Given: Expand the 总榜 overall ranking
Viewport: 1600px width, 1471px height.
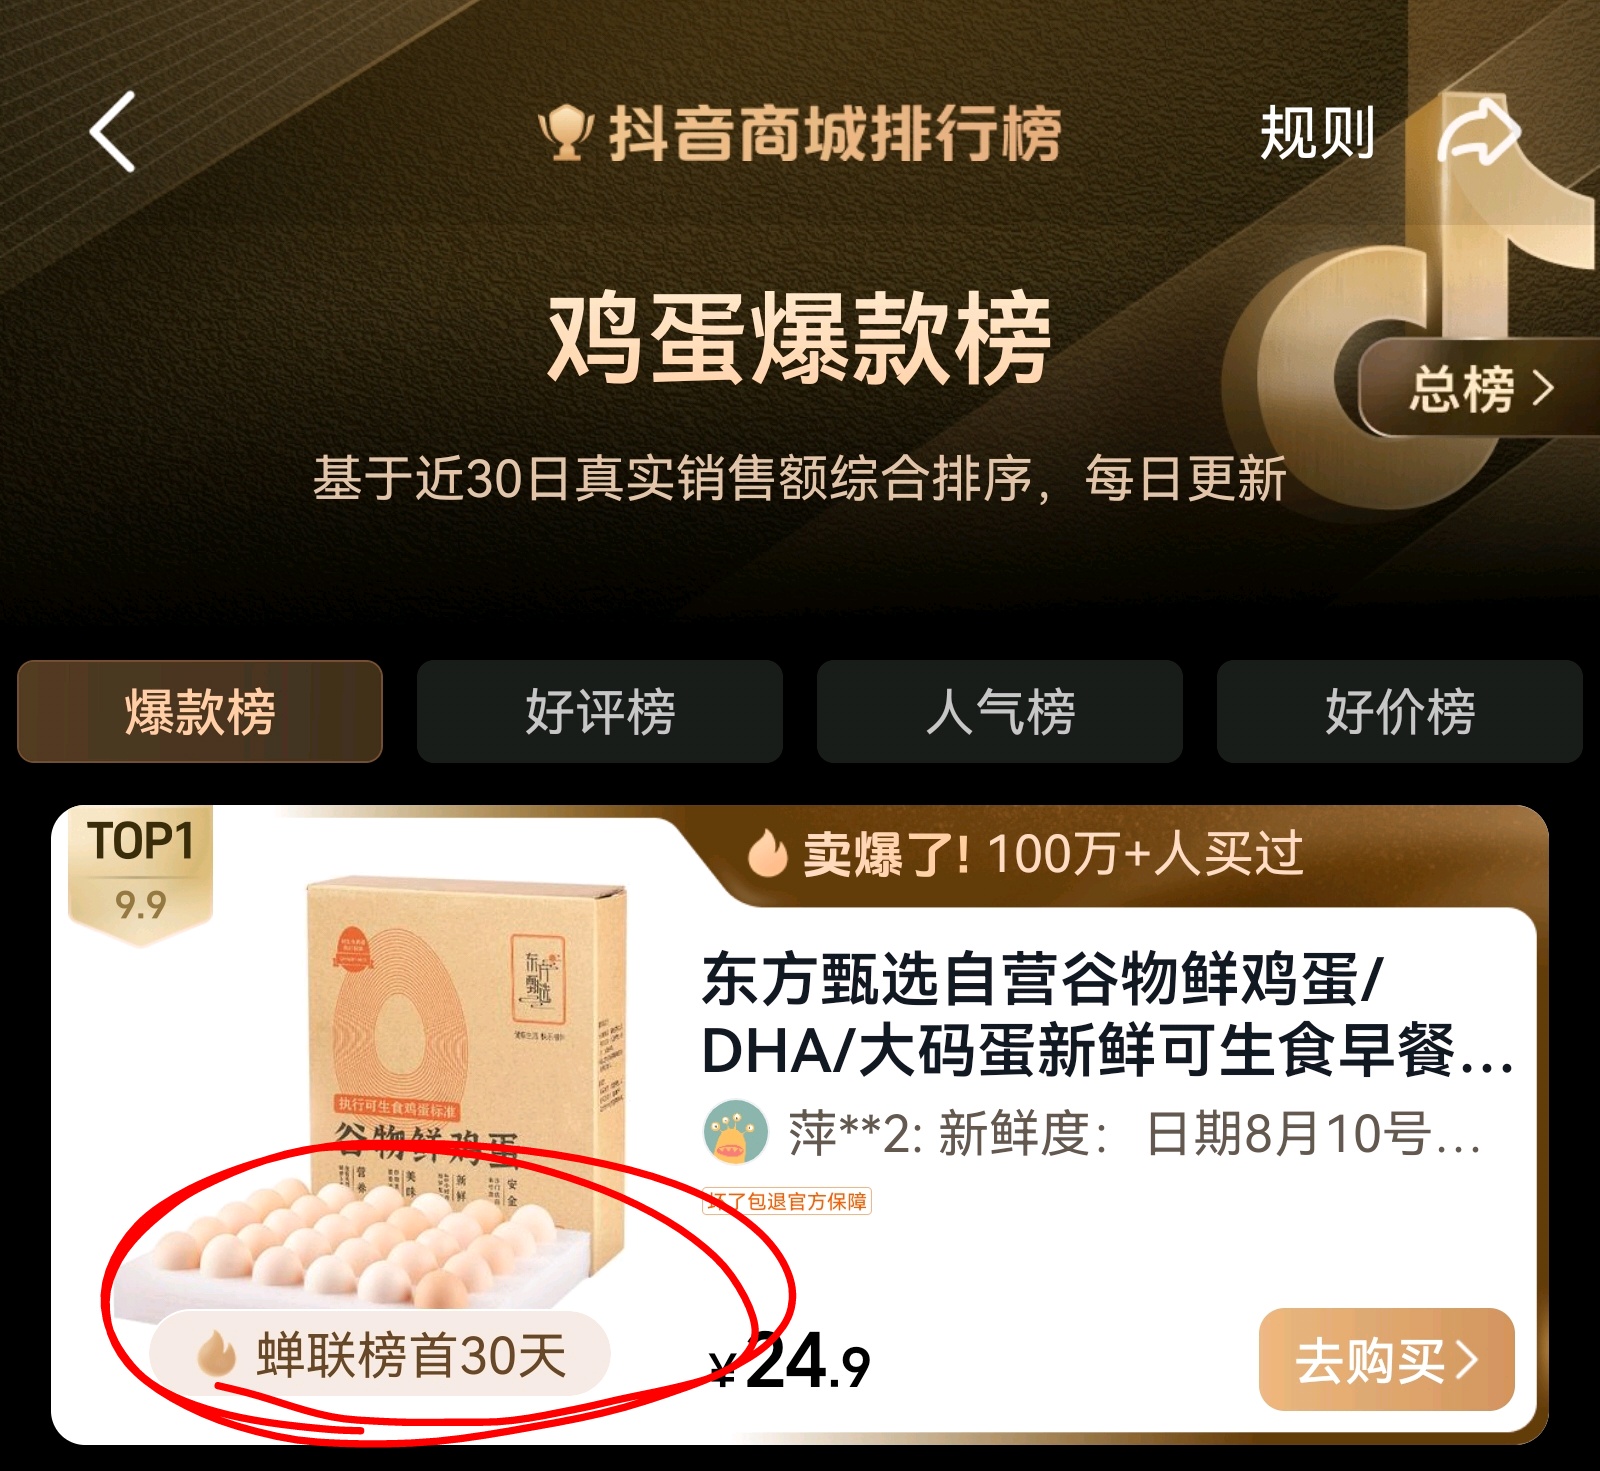Looking at the screenshot, I should (x=1480, y=388).
